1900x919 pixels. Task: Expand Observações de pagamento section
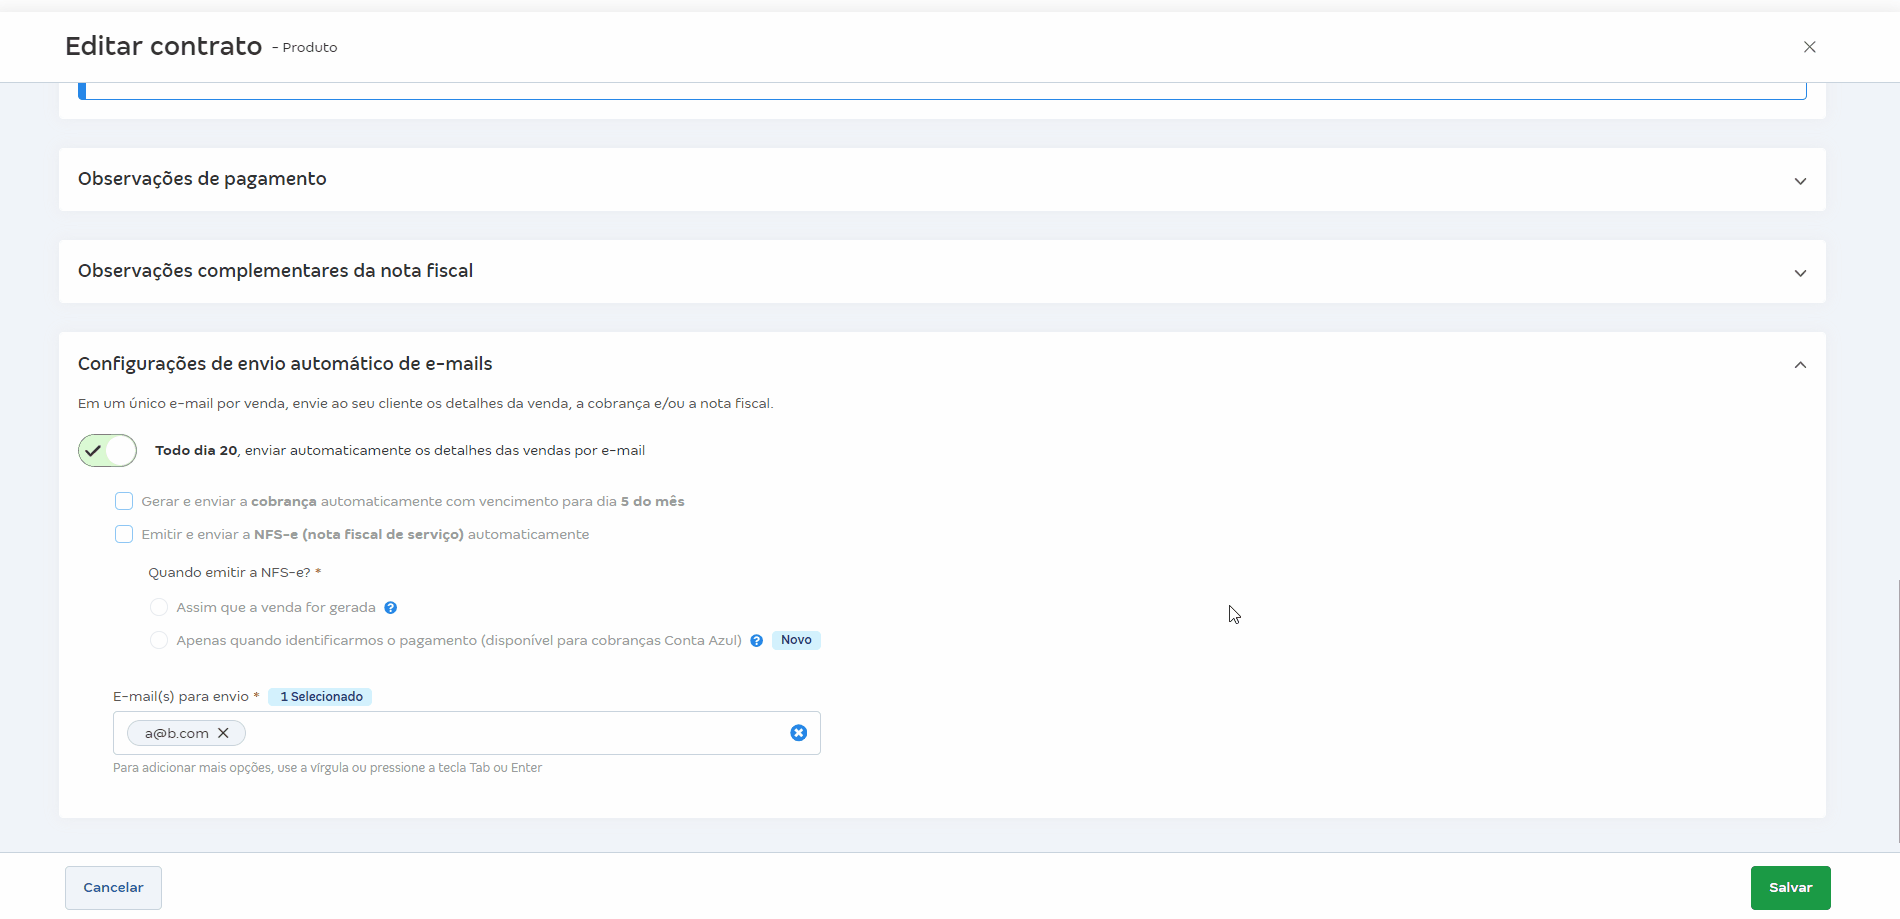click(x=1799, y=181)
